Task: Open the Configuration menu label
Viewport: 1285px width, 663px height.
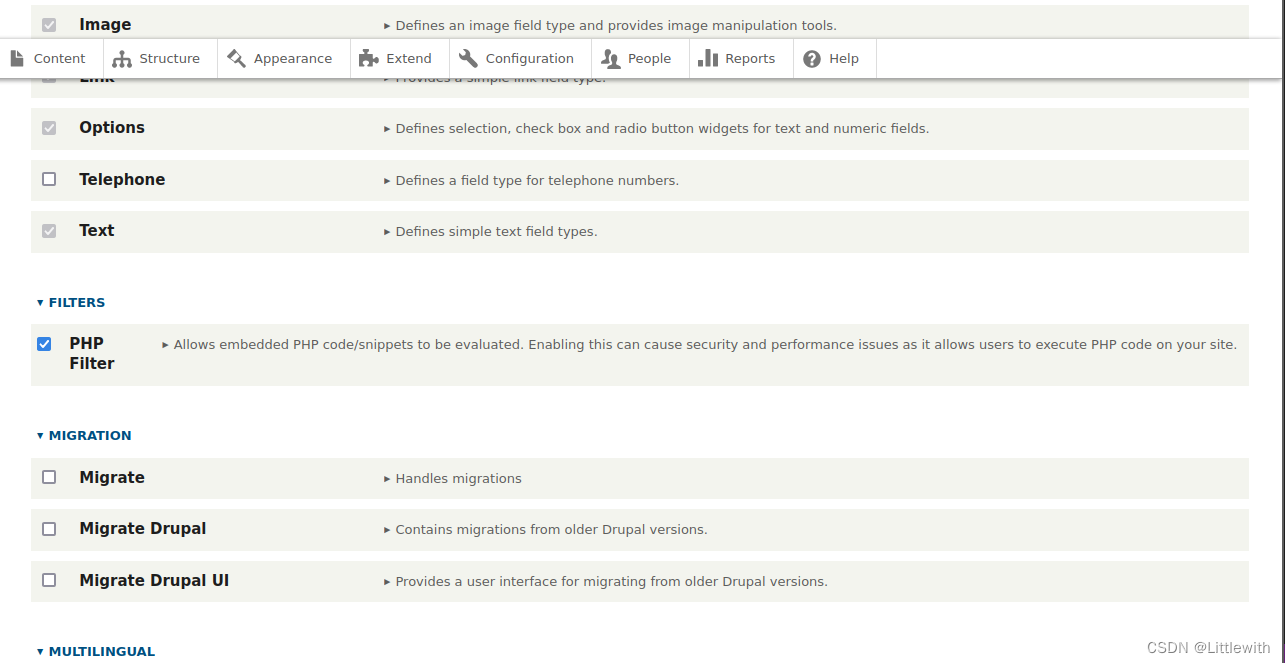Action: [x=530, y=59]
